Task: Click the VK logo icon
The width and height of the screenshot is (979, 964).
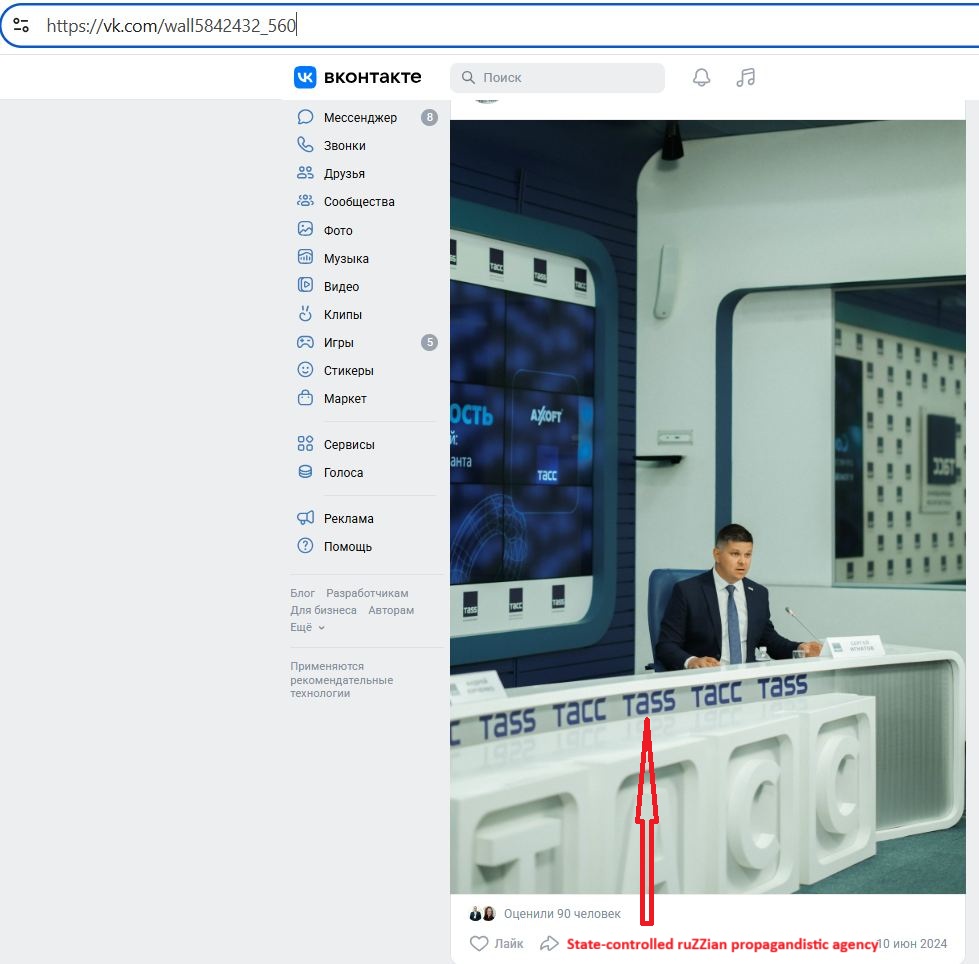Action: 305,77
